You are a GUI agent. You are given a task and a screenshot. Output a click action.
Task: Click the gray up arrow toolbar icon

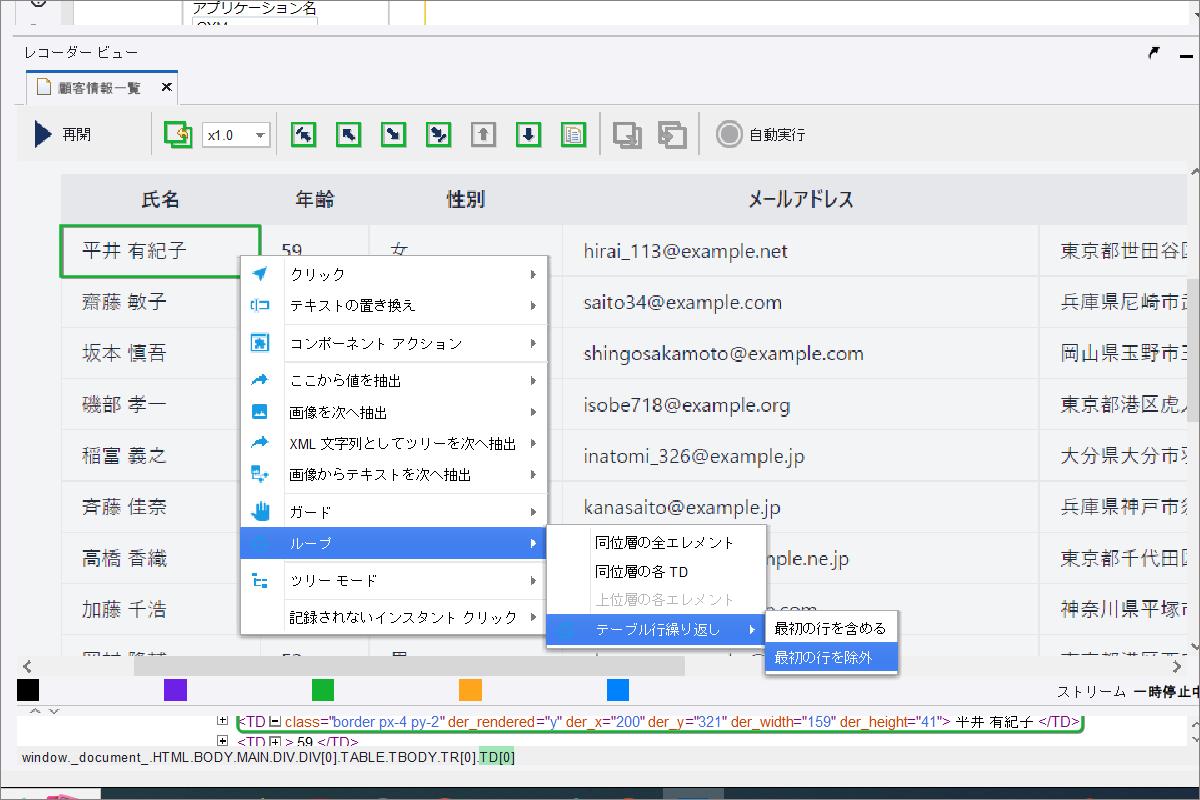point(483,134)
